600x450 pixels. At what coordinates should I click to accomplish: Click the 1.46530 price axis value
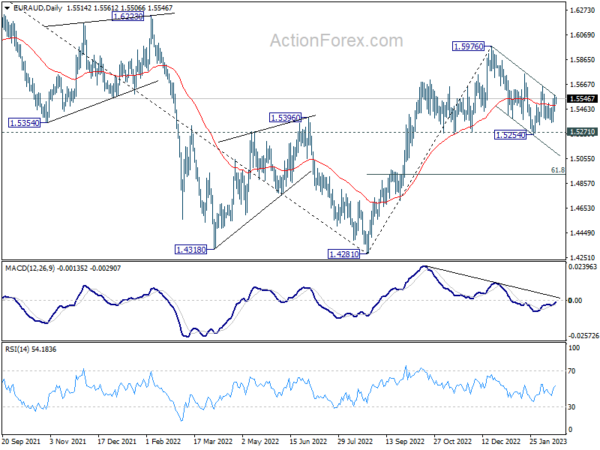582,208
